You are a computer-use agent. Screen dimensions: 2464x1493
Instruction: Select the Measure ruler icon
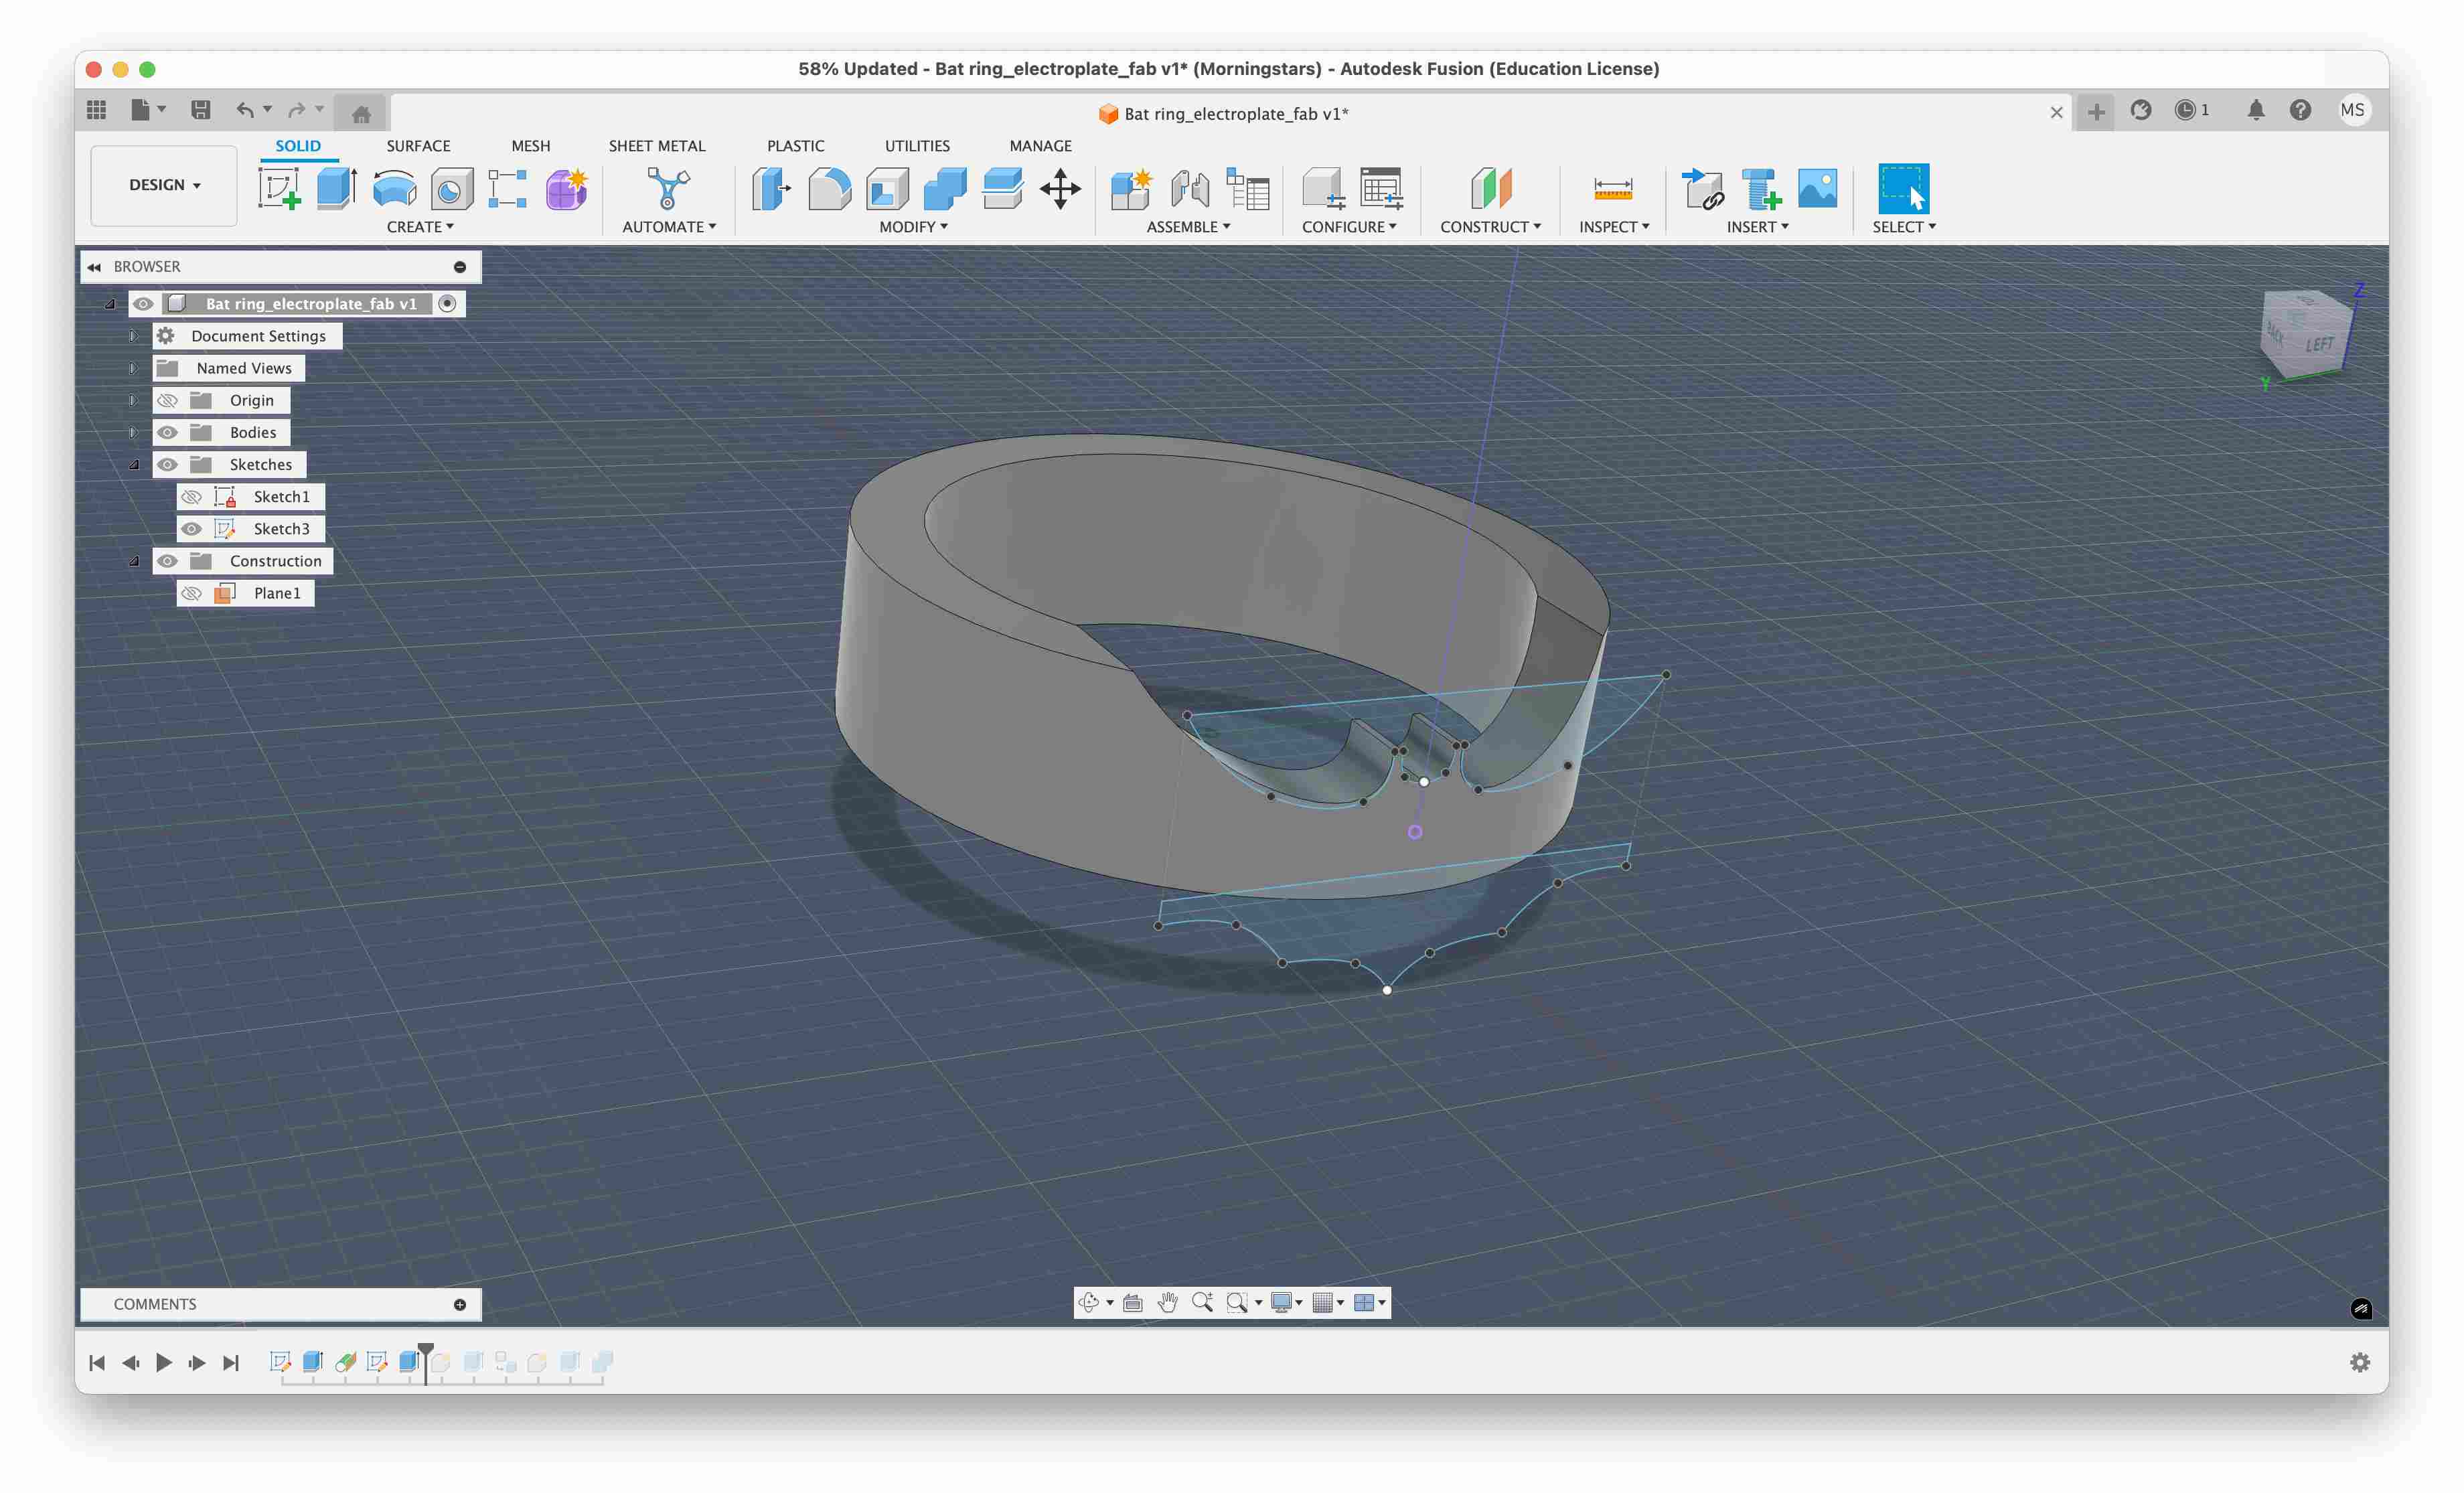1613,188
